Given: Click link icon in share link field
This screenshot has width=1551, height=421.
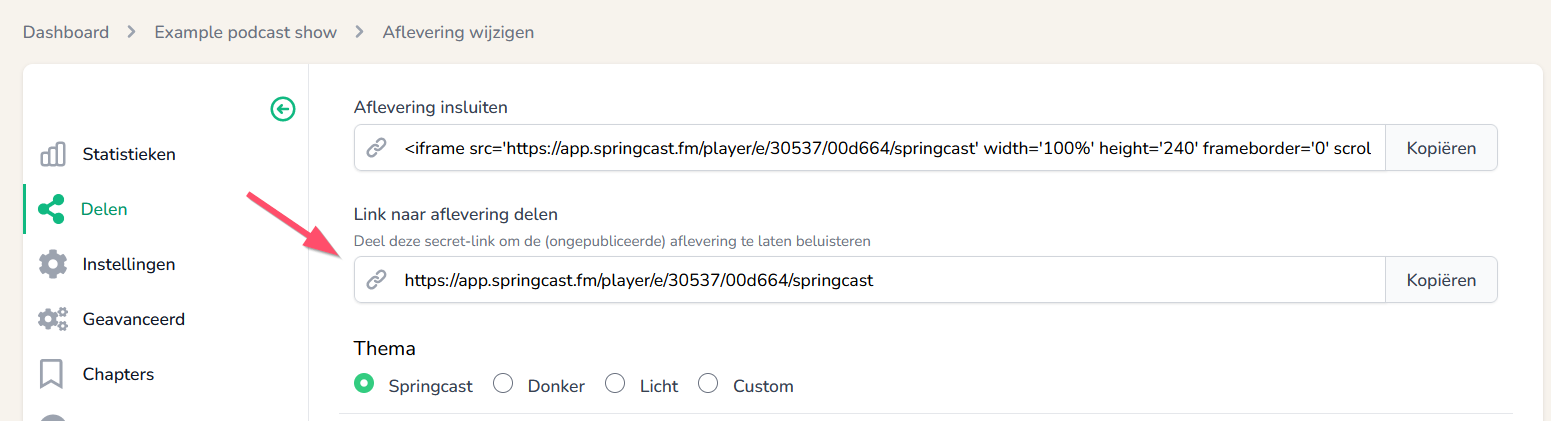Looking at the screenshot, I should tap(376, 280).
